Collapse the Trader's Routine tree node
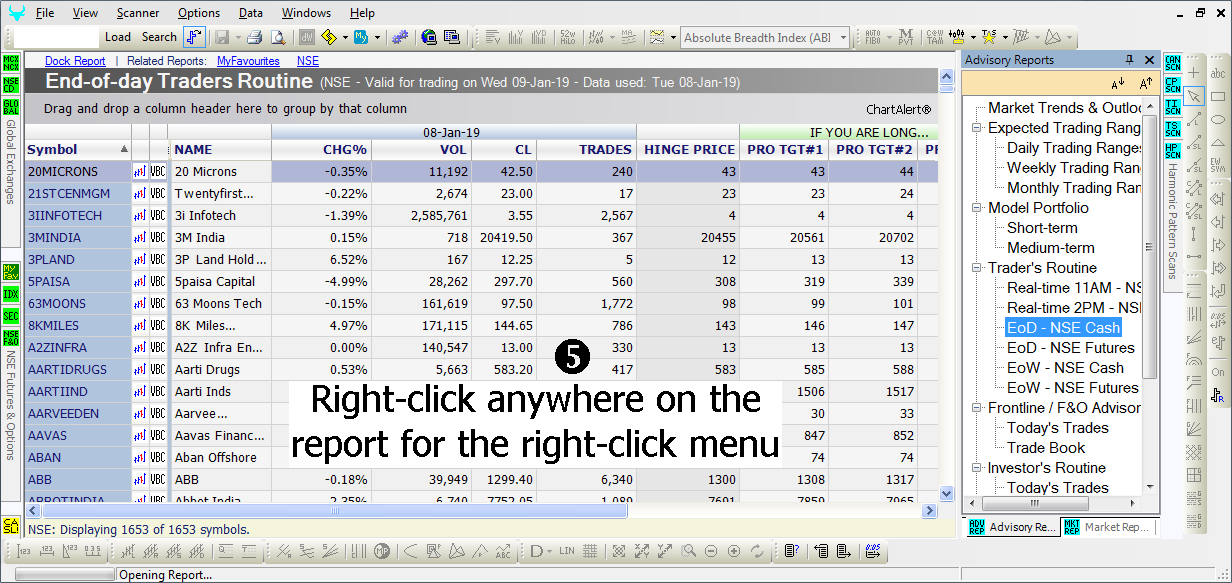This screenshot has width=1232, height=583. [x=976, y=268]
